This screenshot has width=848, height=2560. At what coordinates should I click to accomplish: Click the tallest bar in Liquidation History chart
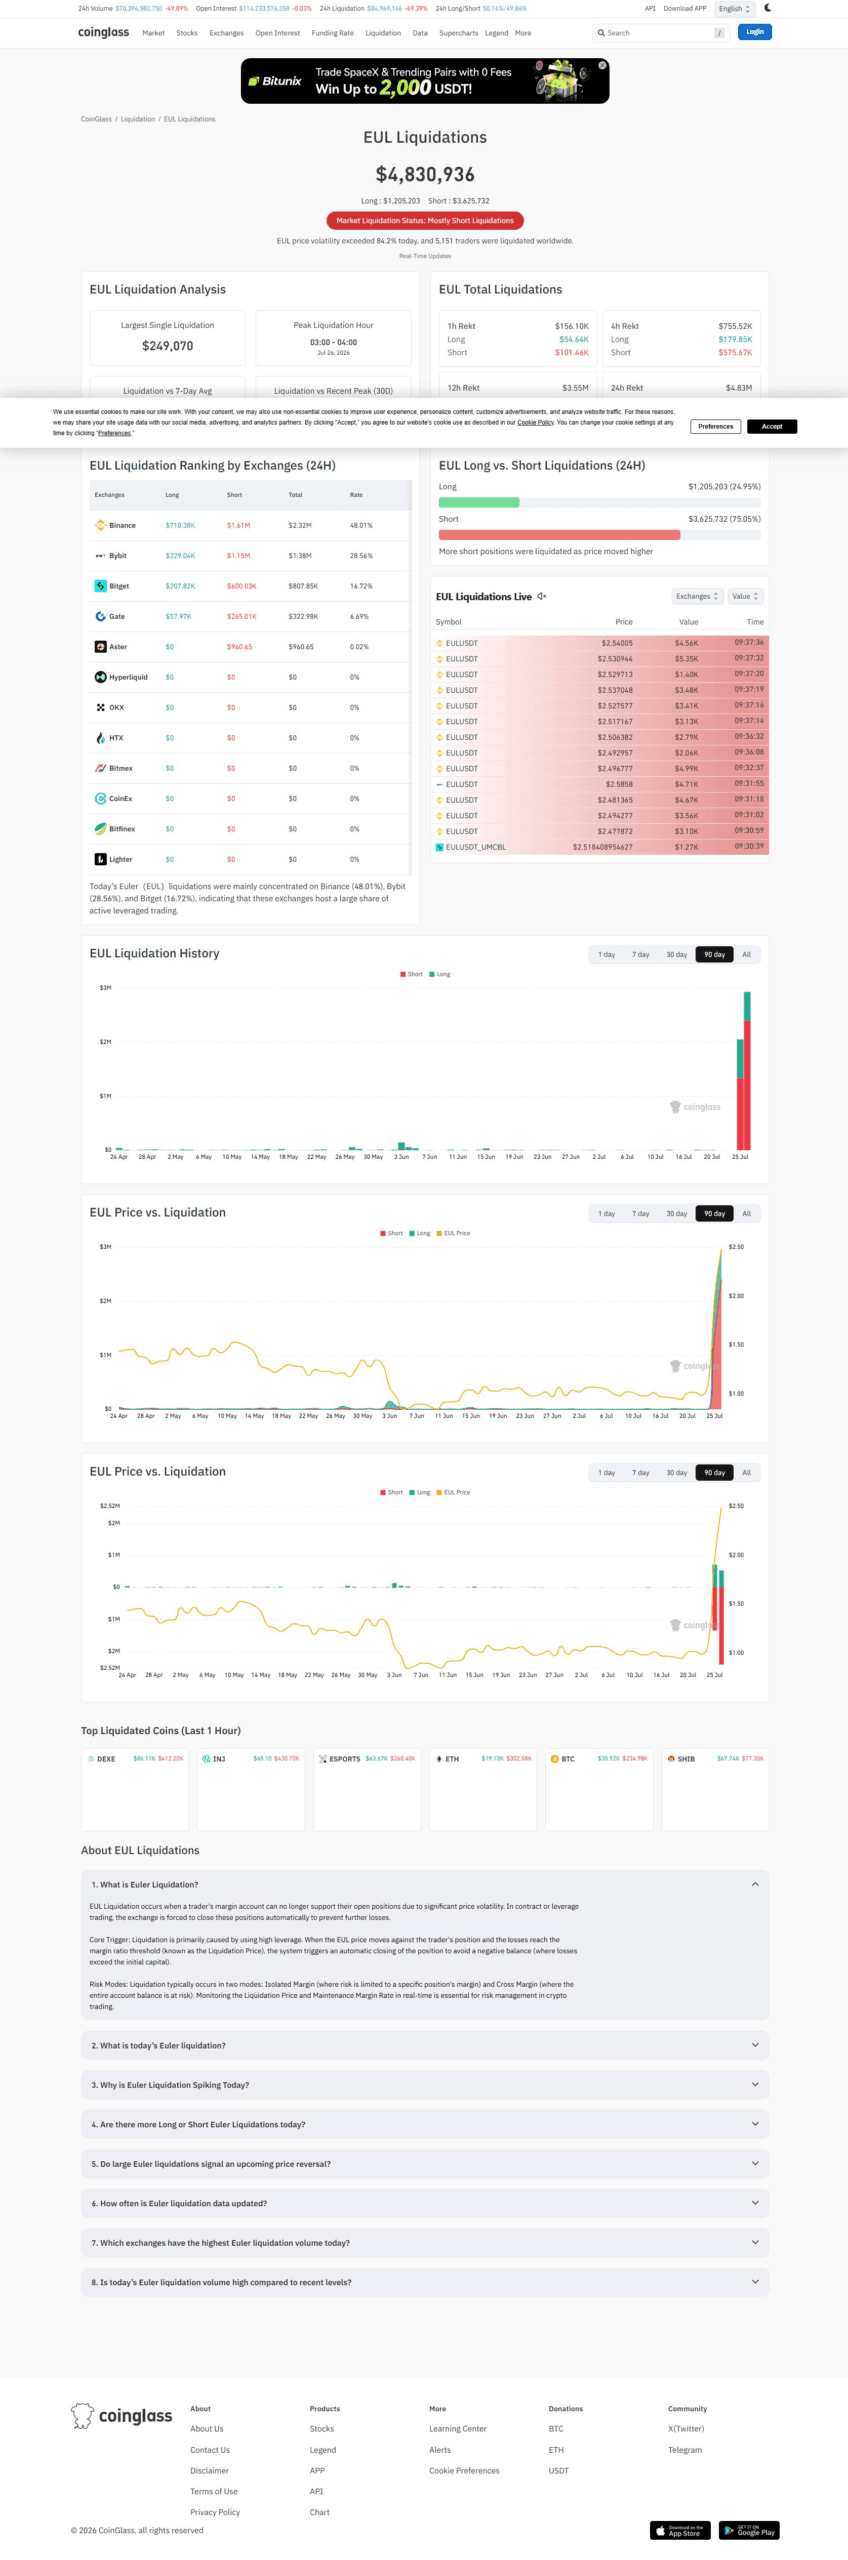(x=747, y=1070)
